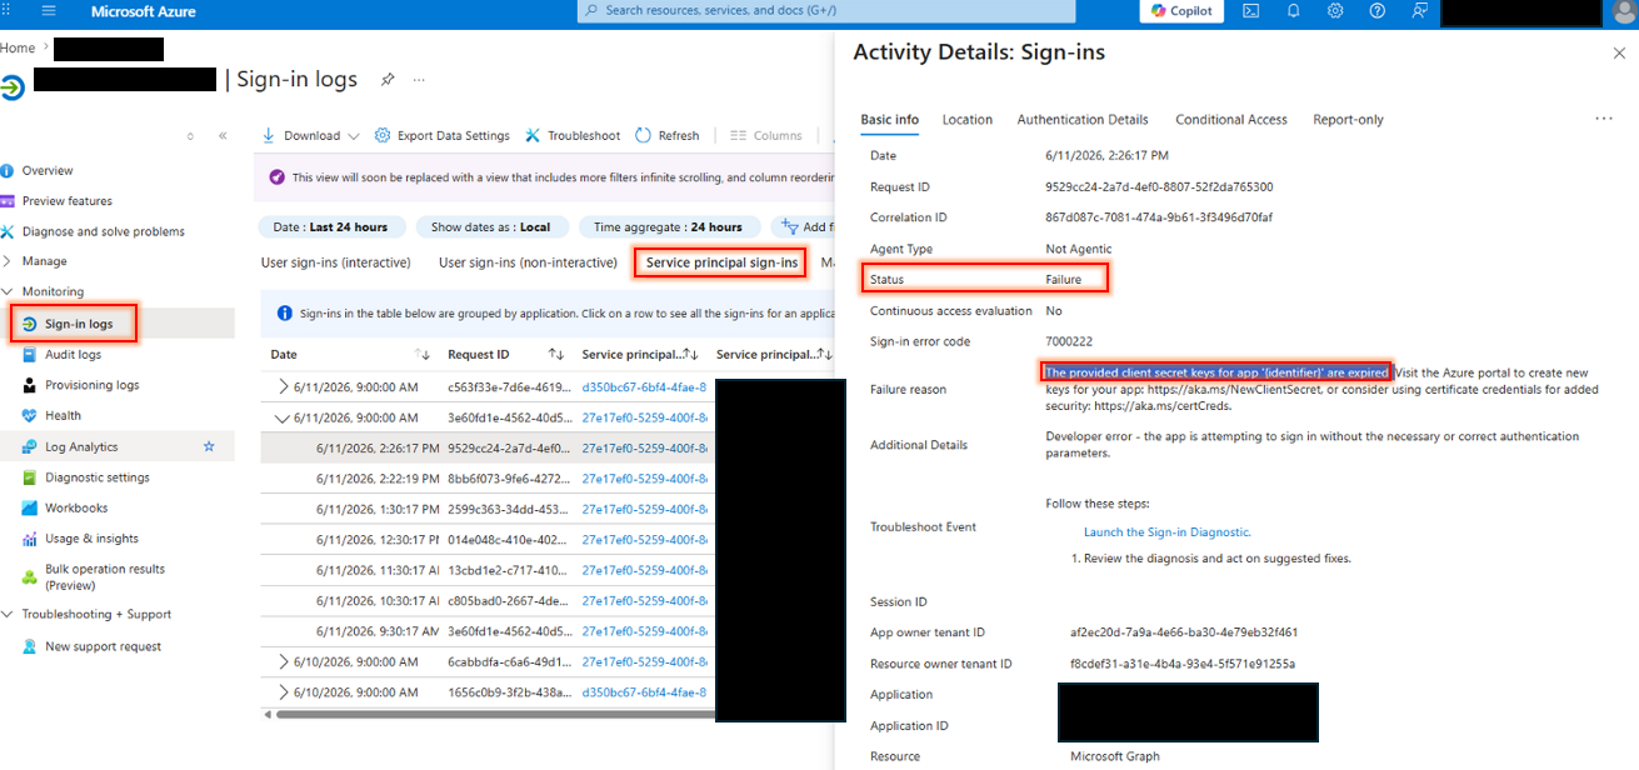
Task: Open Preview features
Action: click(x=67, y=201)
